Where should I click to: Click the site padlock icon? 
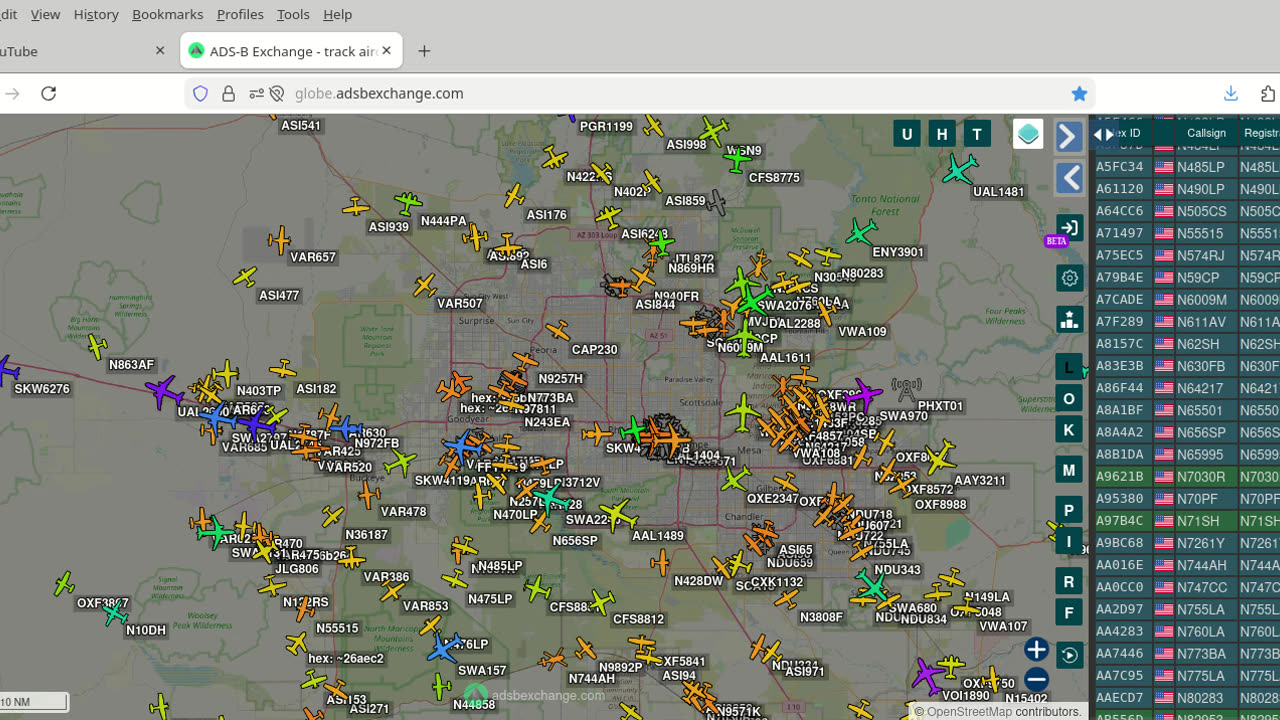228,93
